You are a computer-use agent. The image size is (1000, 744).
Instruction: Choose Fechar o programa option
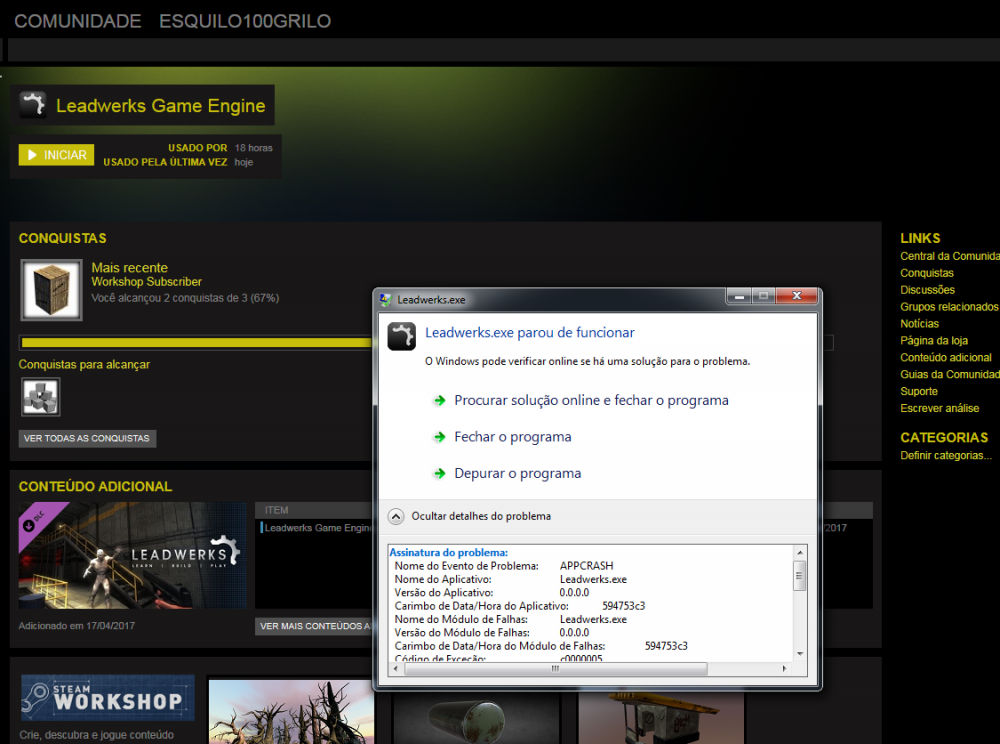(x=513, y=437)
